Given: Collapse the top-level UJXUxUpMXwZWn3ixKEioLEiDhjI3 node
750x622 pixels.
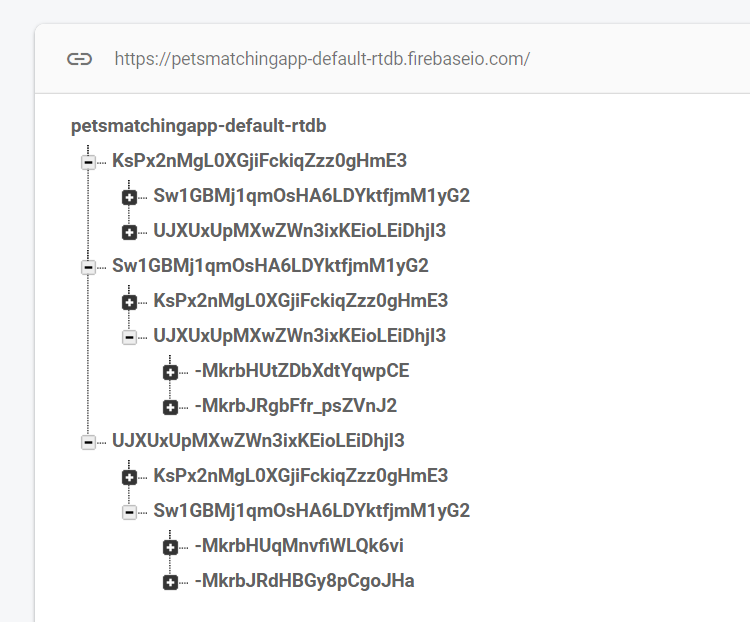Looking at the screenshot, I should click(x=88, y=442).
